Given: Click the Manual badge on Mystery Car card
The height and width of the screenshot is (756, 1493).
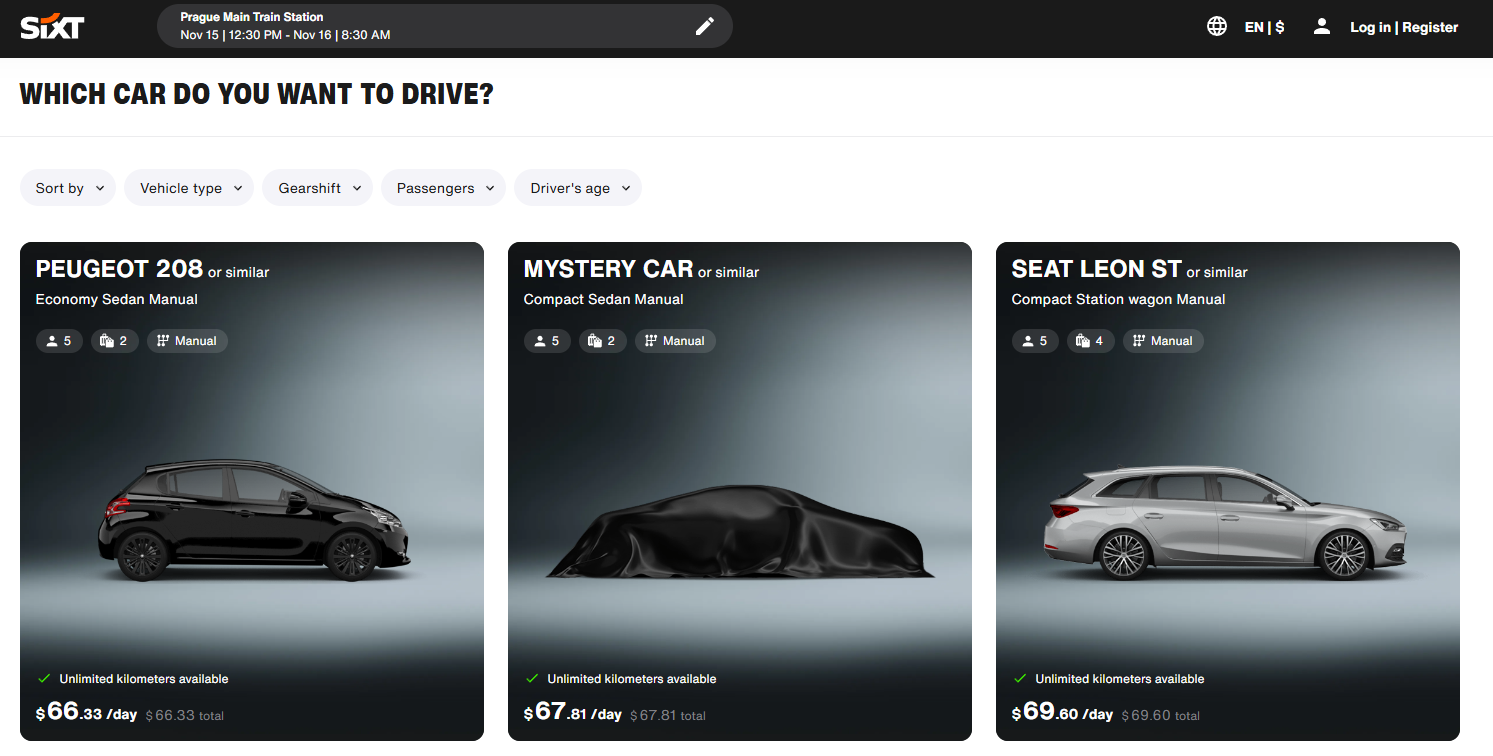Looking at the screenshot, I should pos(675,340).
